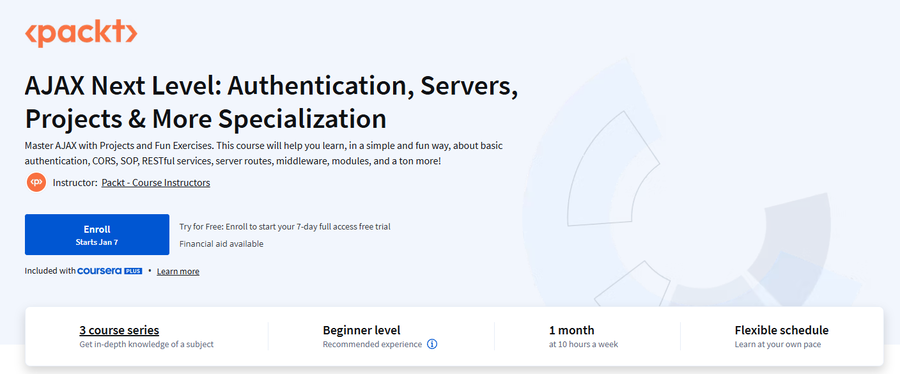Click the Coursera Plus logo
The height and width of the screenshot is (374, 900).
tap(110, 271)
